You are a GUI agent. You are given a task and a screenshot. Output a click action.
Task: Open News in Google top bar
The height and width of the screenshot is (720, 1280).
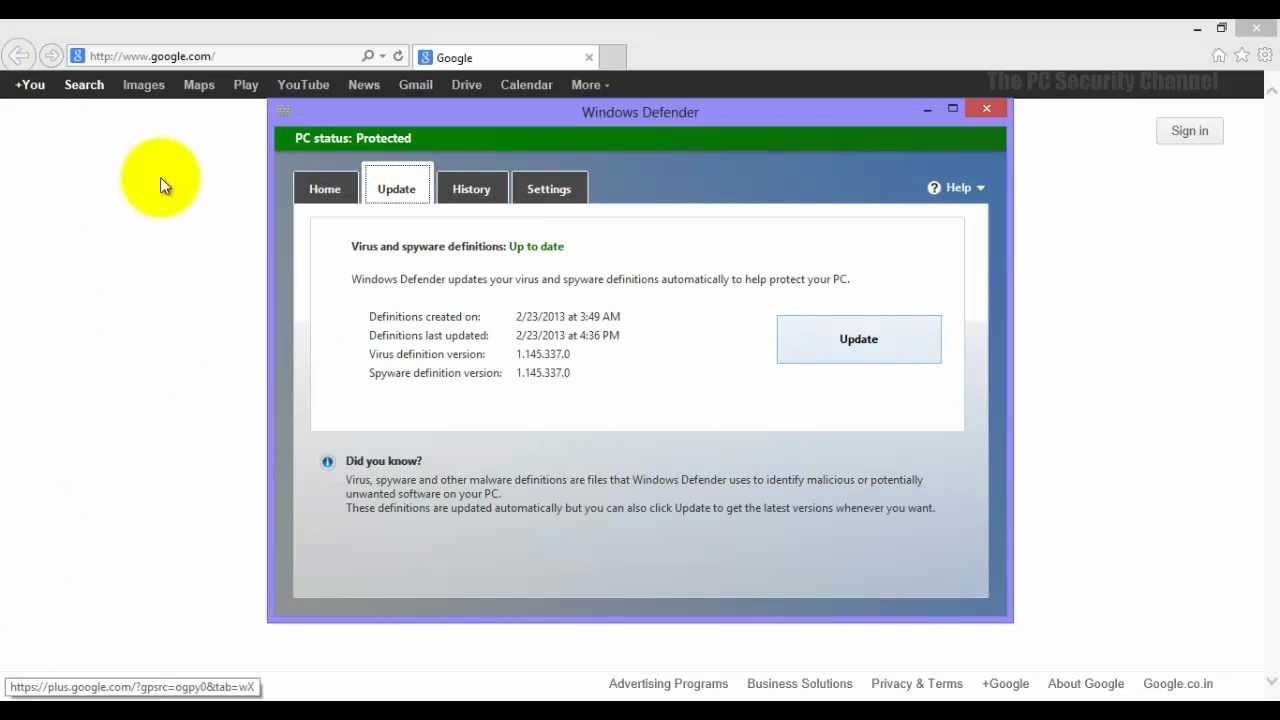click(364, 85)
